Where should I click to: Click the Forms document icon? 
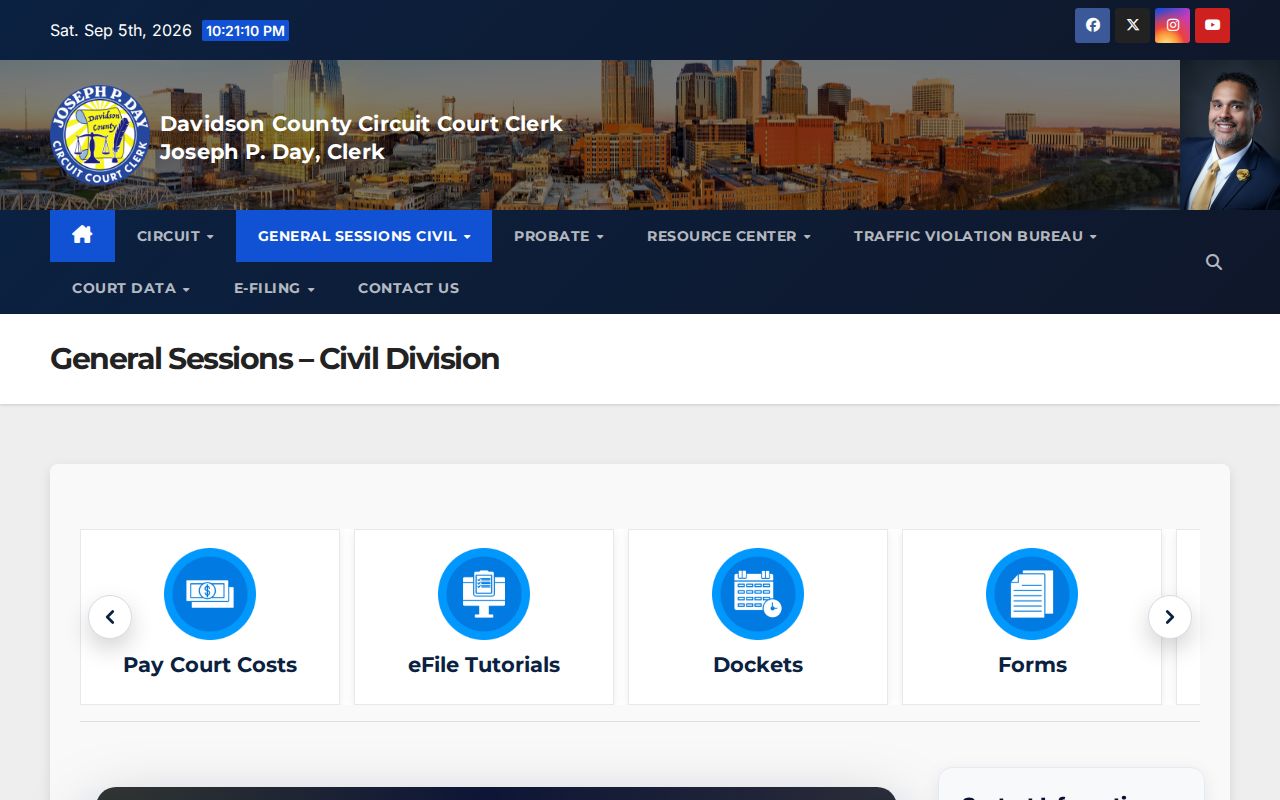1032,594
